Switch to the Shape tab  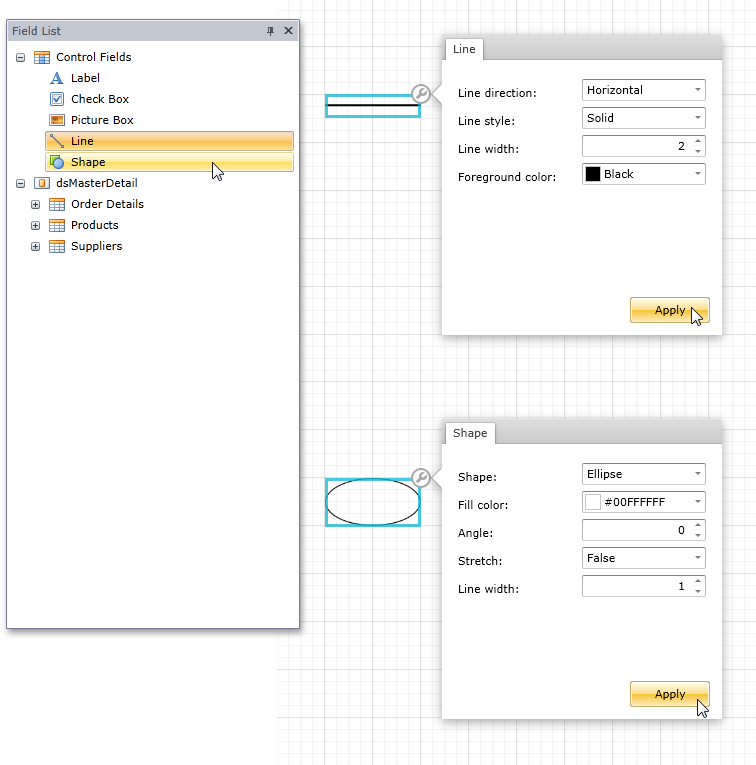coord(470,433)
